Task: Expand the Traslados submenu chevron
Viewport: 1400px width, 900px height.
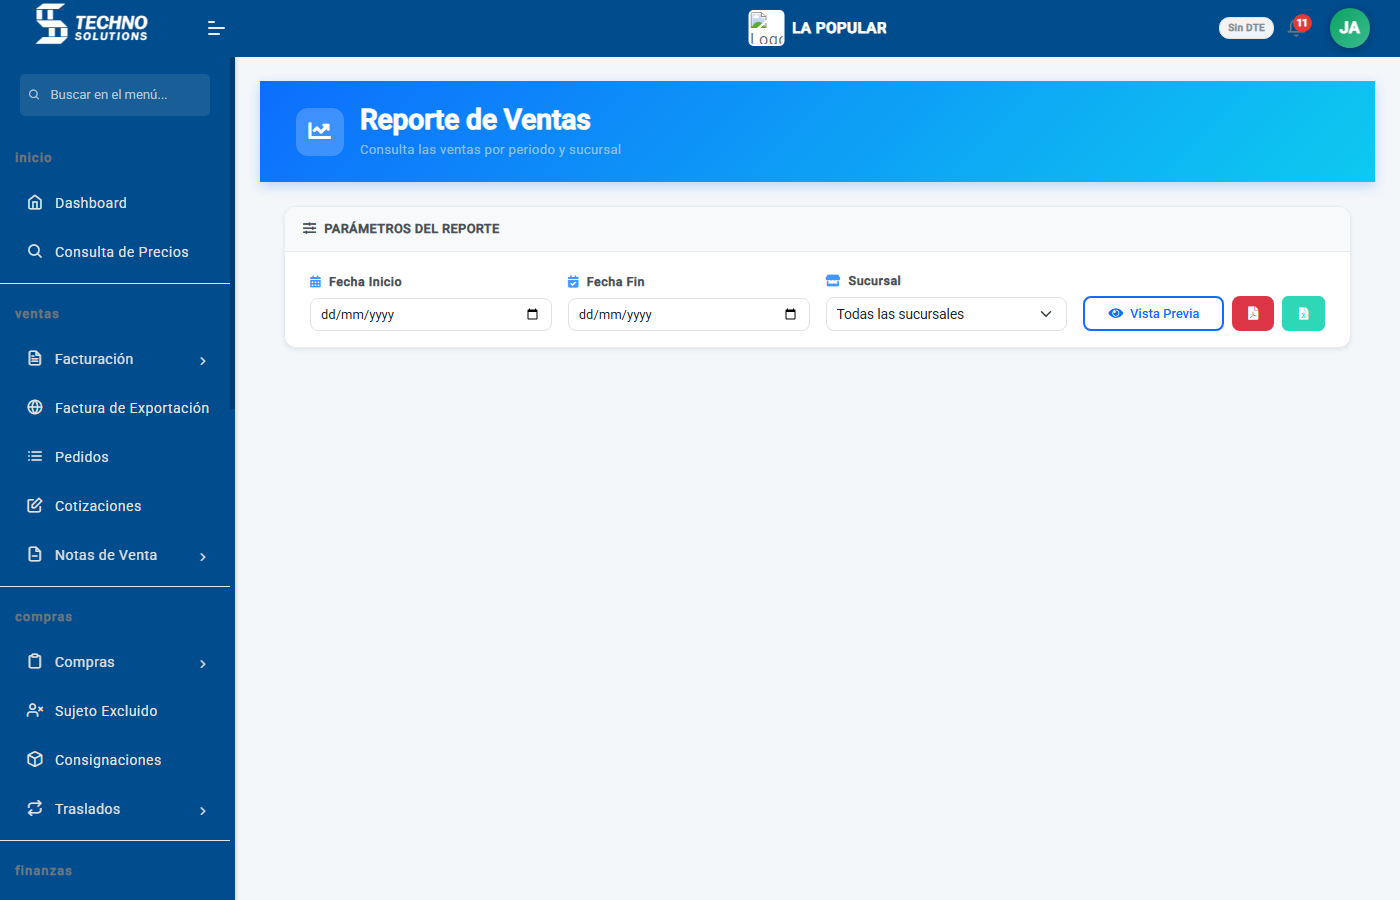Action: click(203, 810)
